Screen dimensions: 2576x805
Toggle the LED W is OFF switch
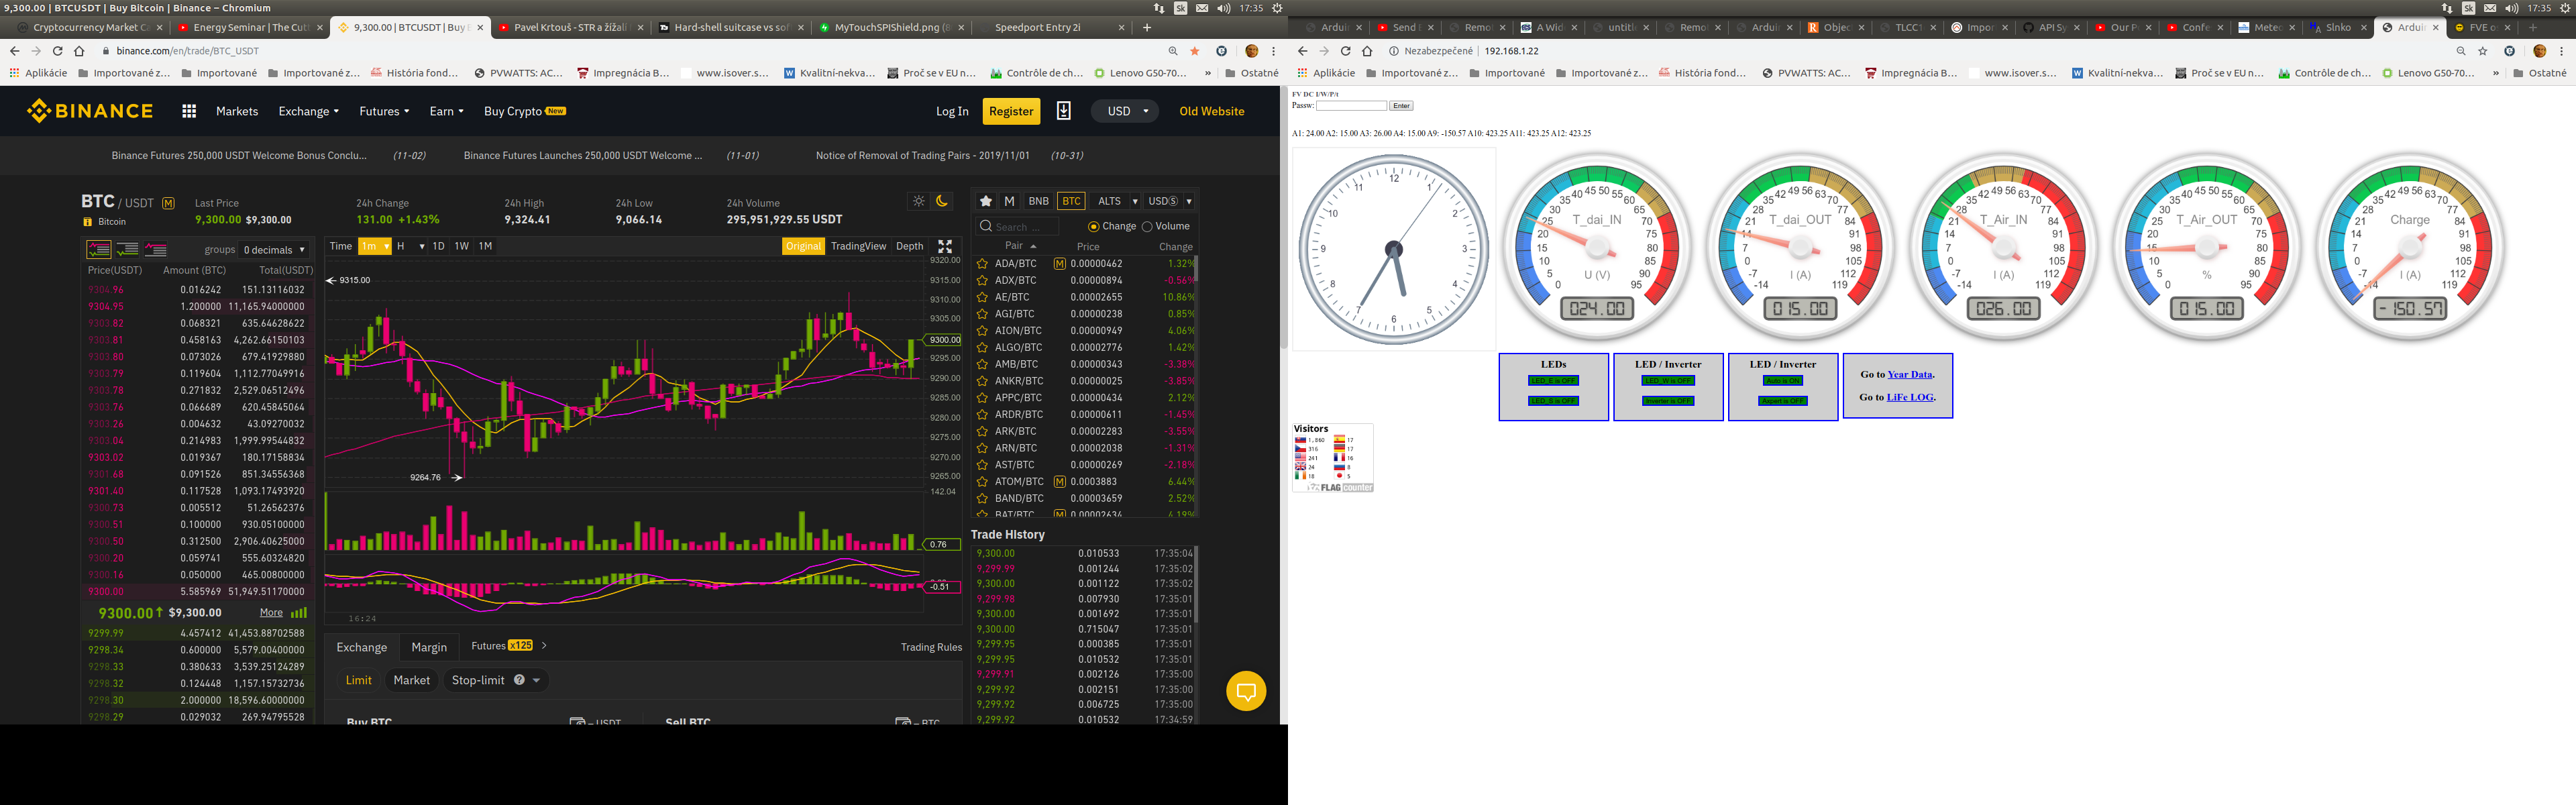tap(1668, 380)
